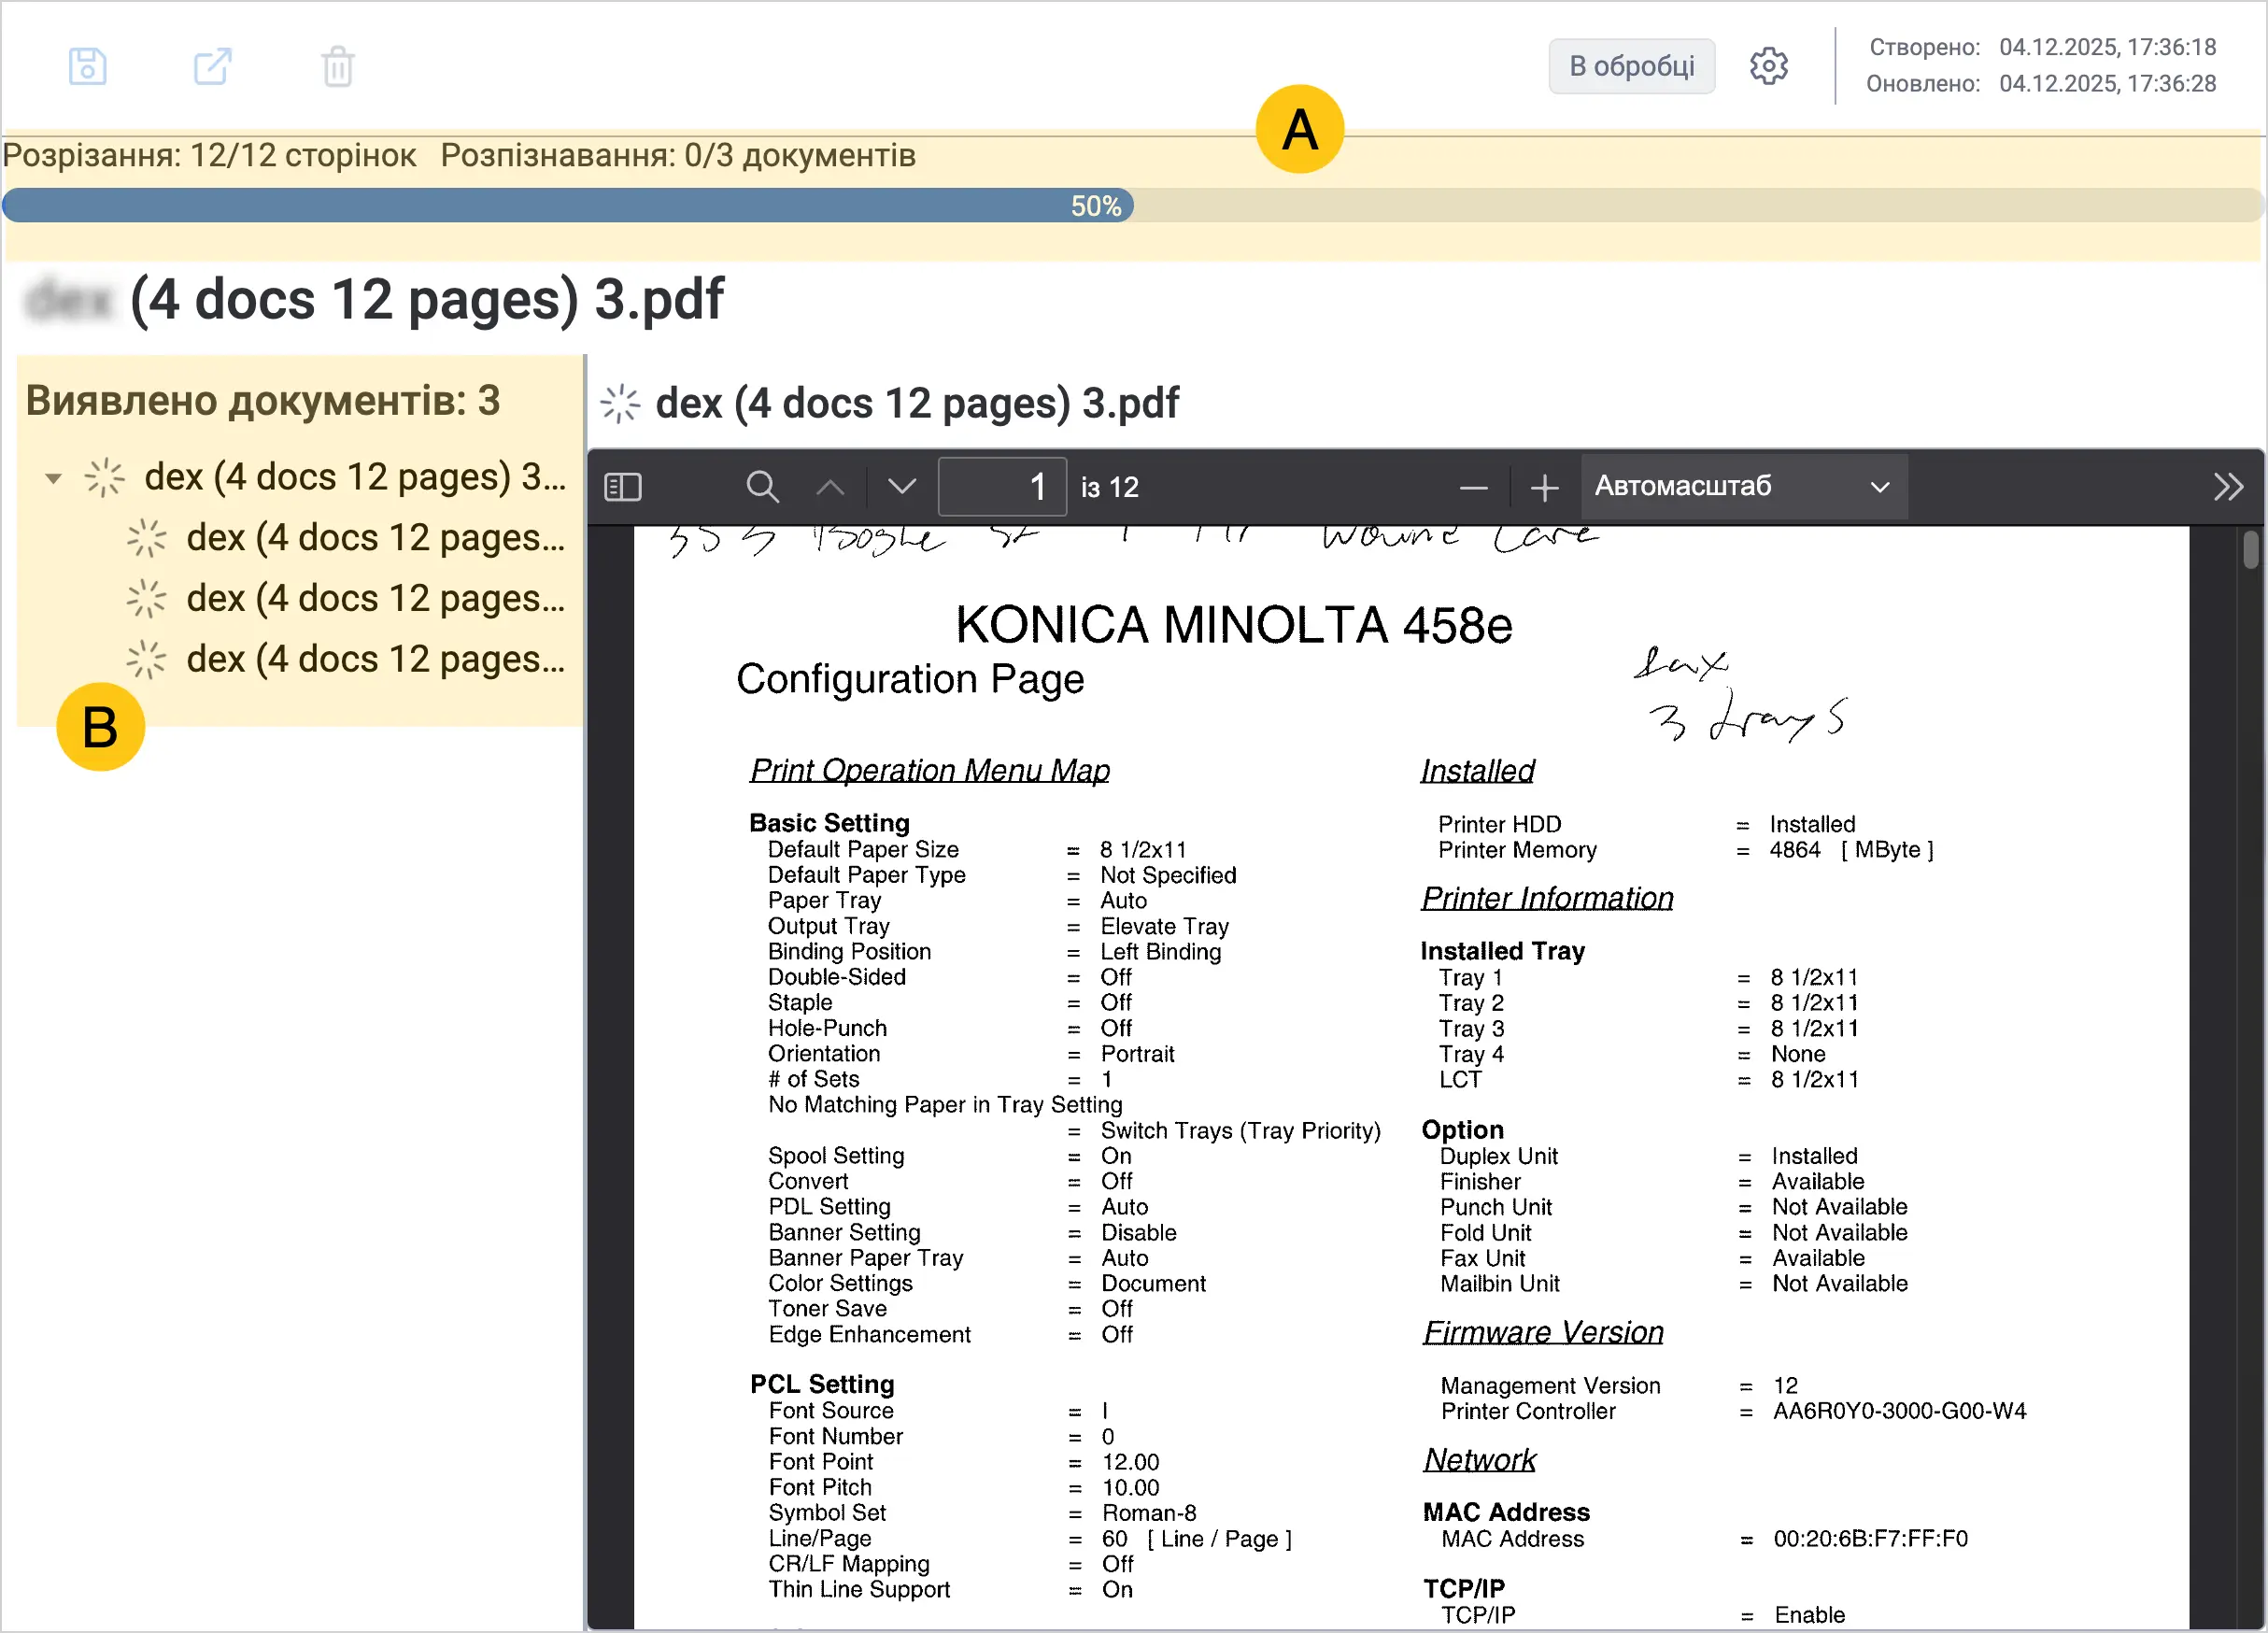The image size is (2268, 1633).
Task: Open settings via the gear icon
Action: click(x=1768, y=66)
